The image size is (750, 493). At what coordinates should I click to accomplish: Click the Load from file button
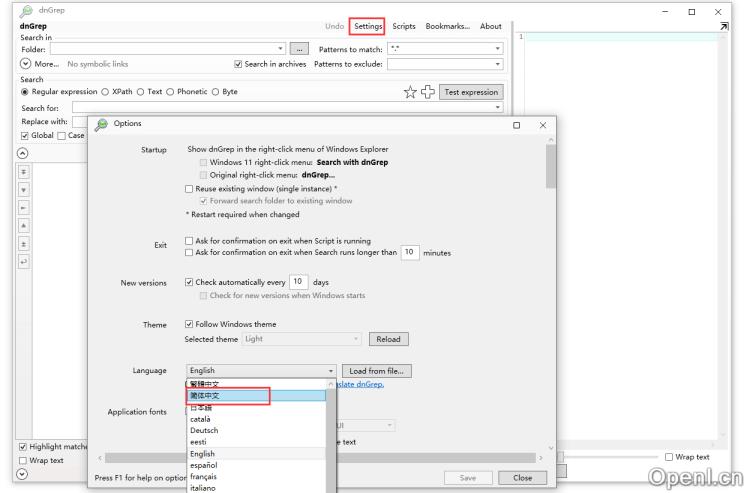[377, 371]
